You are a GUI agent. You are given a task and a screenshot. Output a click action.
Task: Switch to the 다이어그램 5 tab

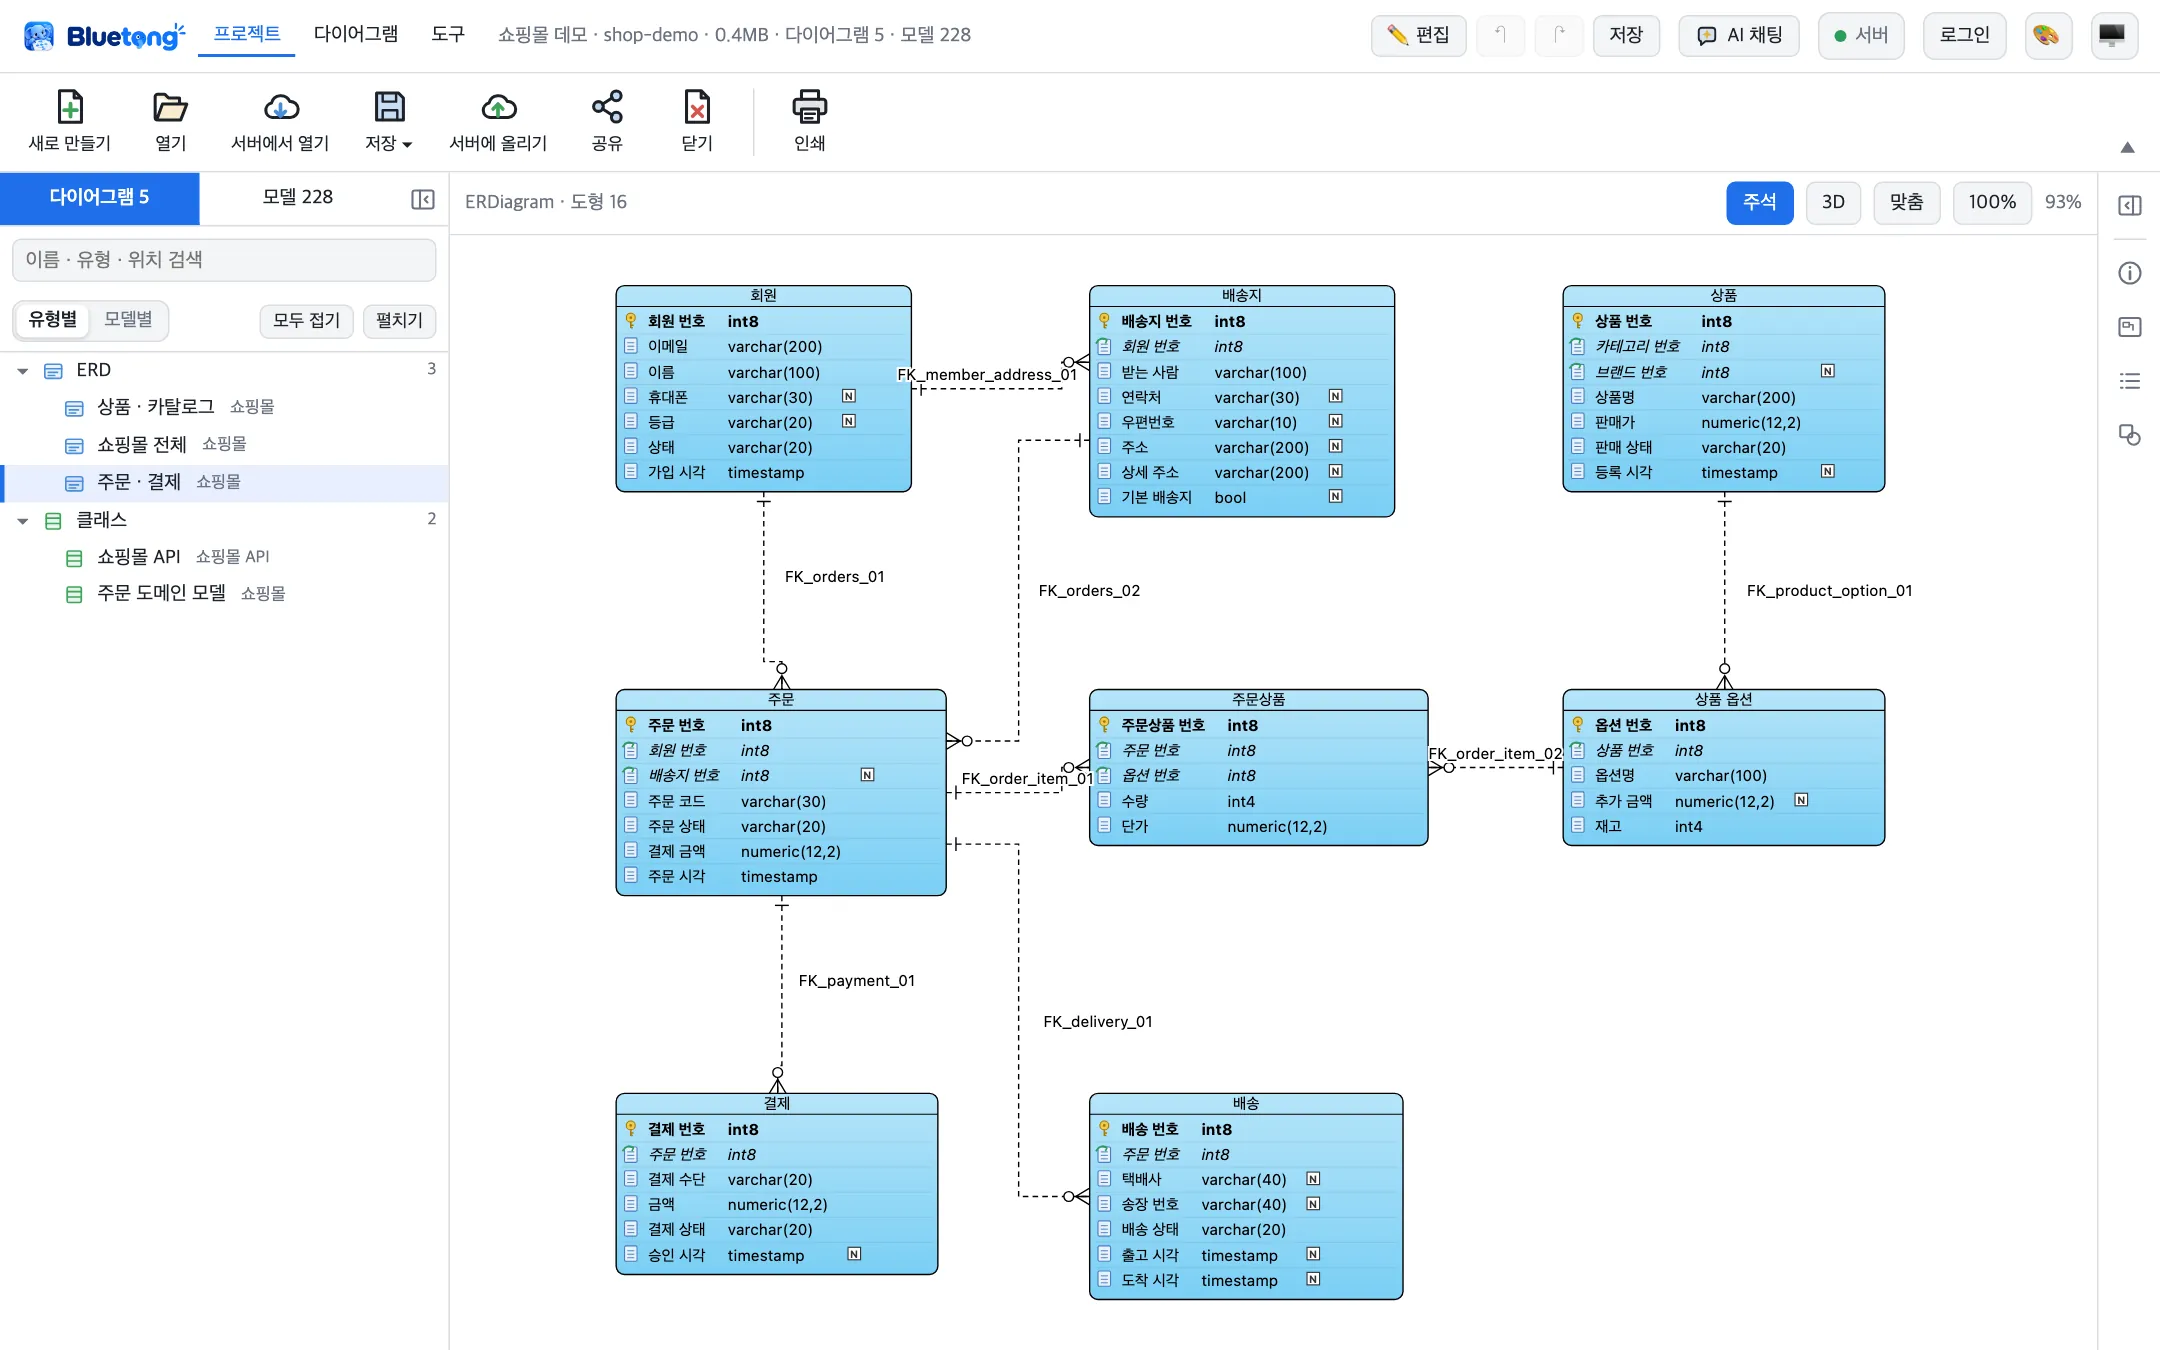click(100, 197)
